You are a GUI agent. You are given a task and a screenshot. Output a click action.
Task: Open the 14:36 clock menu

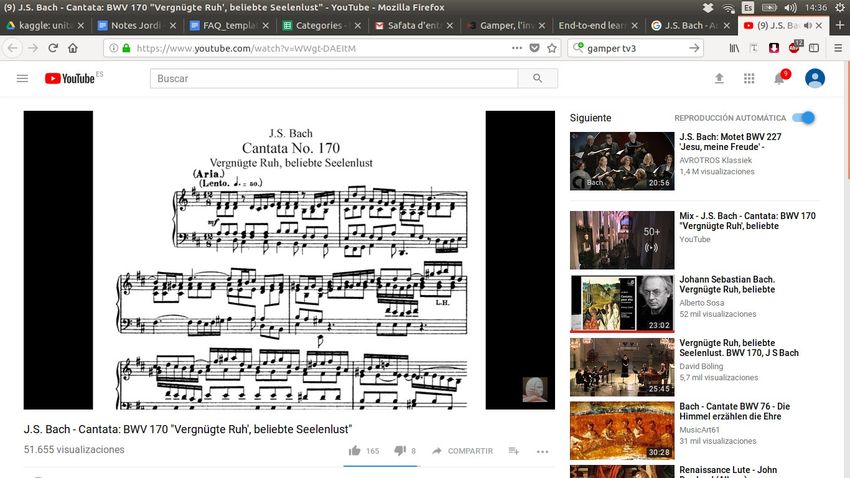coord(816,8)
